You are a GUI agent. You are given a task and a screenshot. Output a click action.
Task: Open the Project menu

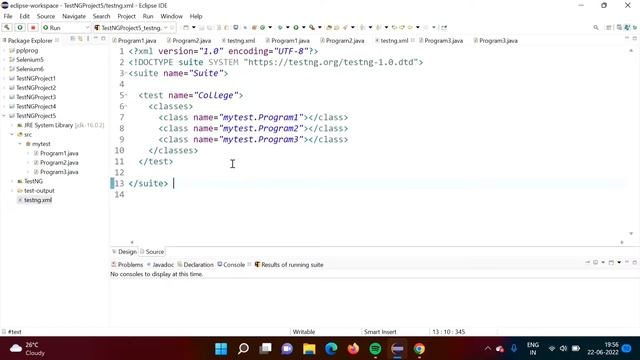127,16
